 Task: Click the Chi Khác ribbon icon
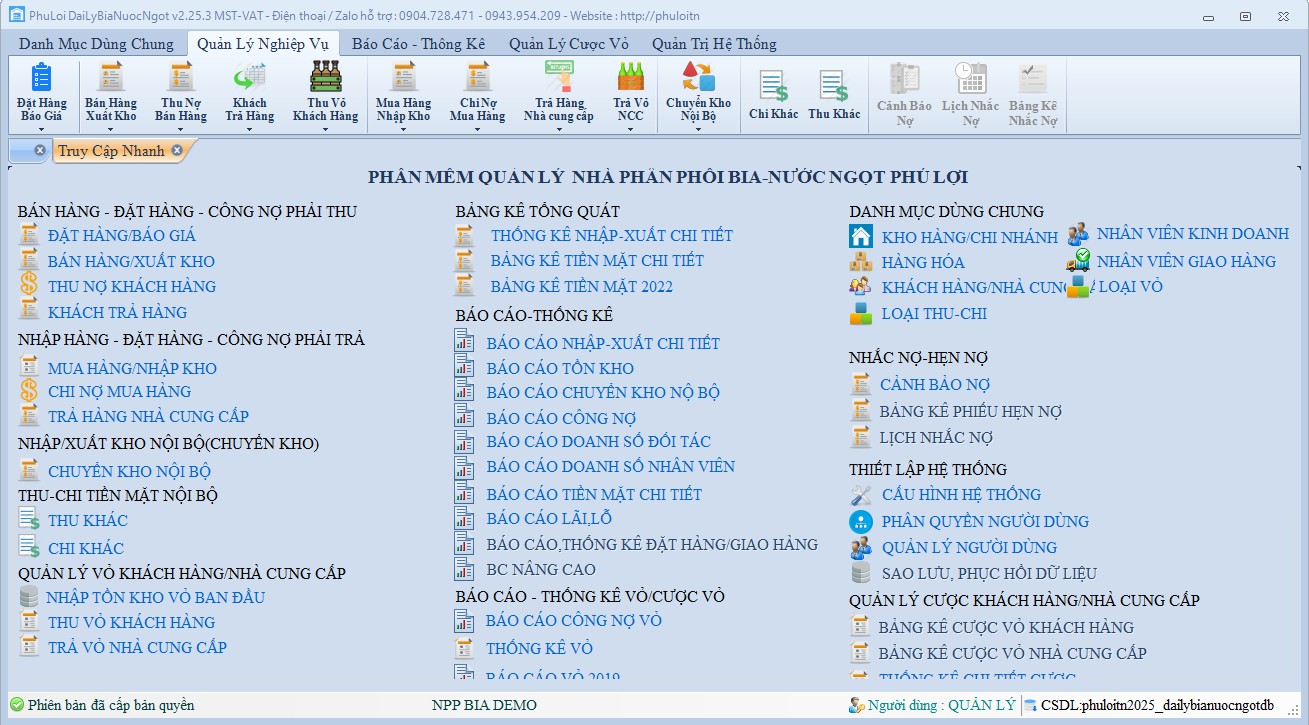tap(773, 88)
